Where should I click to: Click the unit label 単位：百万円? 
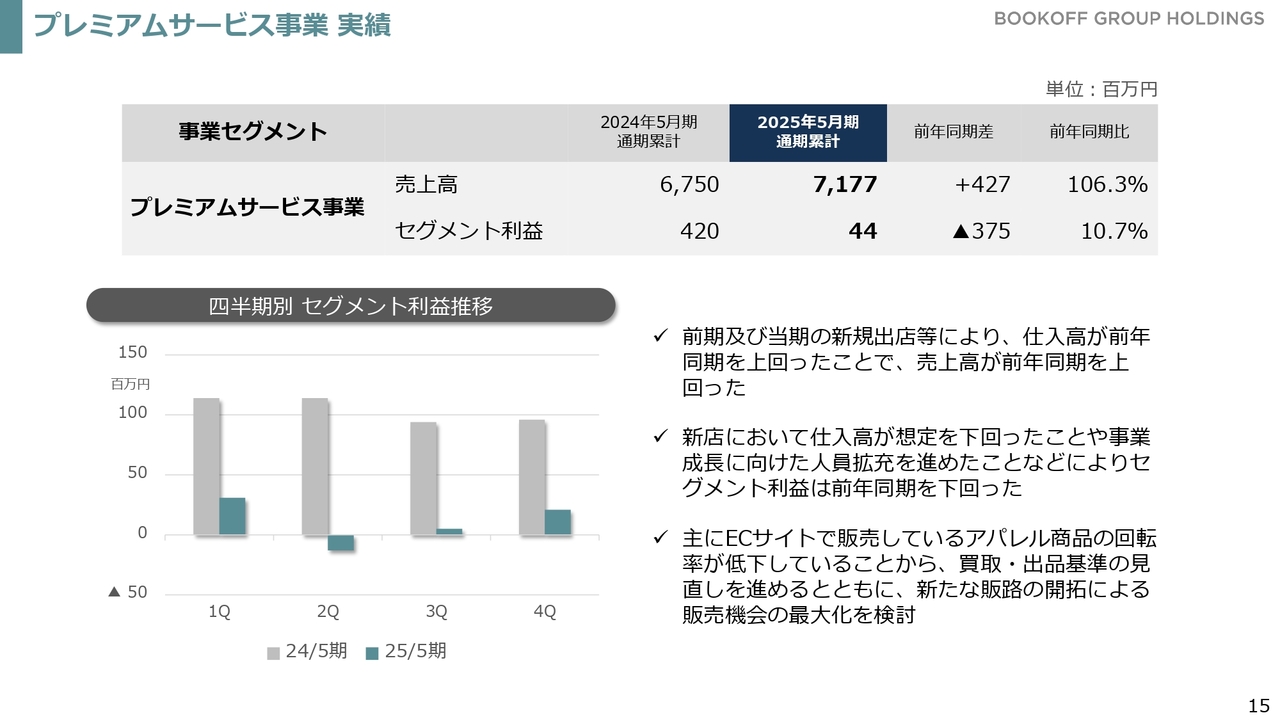(1101, 89)
